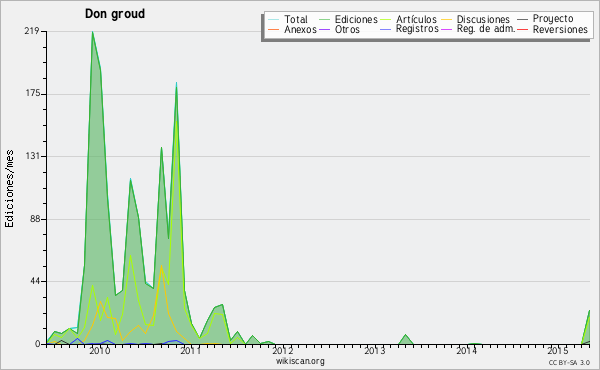Click the tallest peak at 219 edits
The height and width of the screenshot is (370, 600).
[x=93, y=32]
